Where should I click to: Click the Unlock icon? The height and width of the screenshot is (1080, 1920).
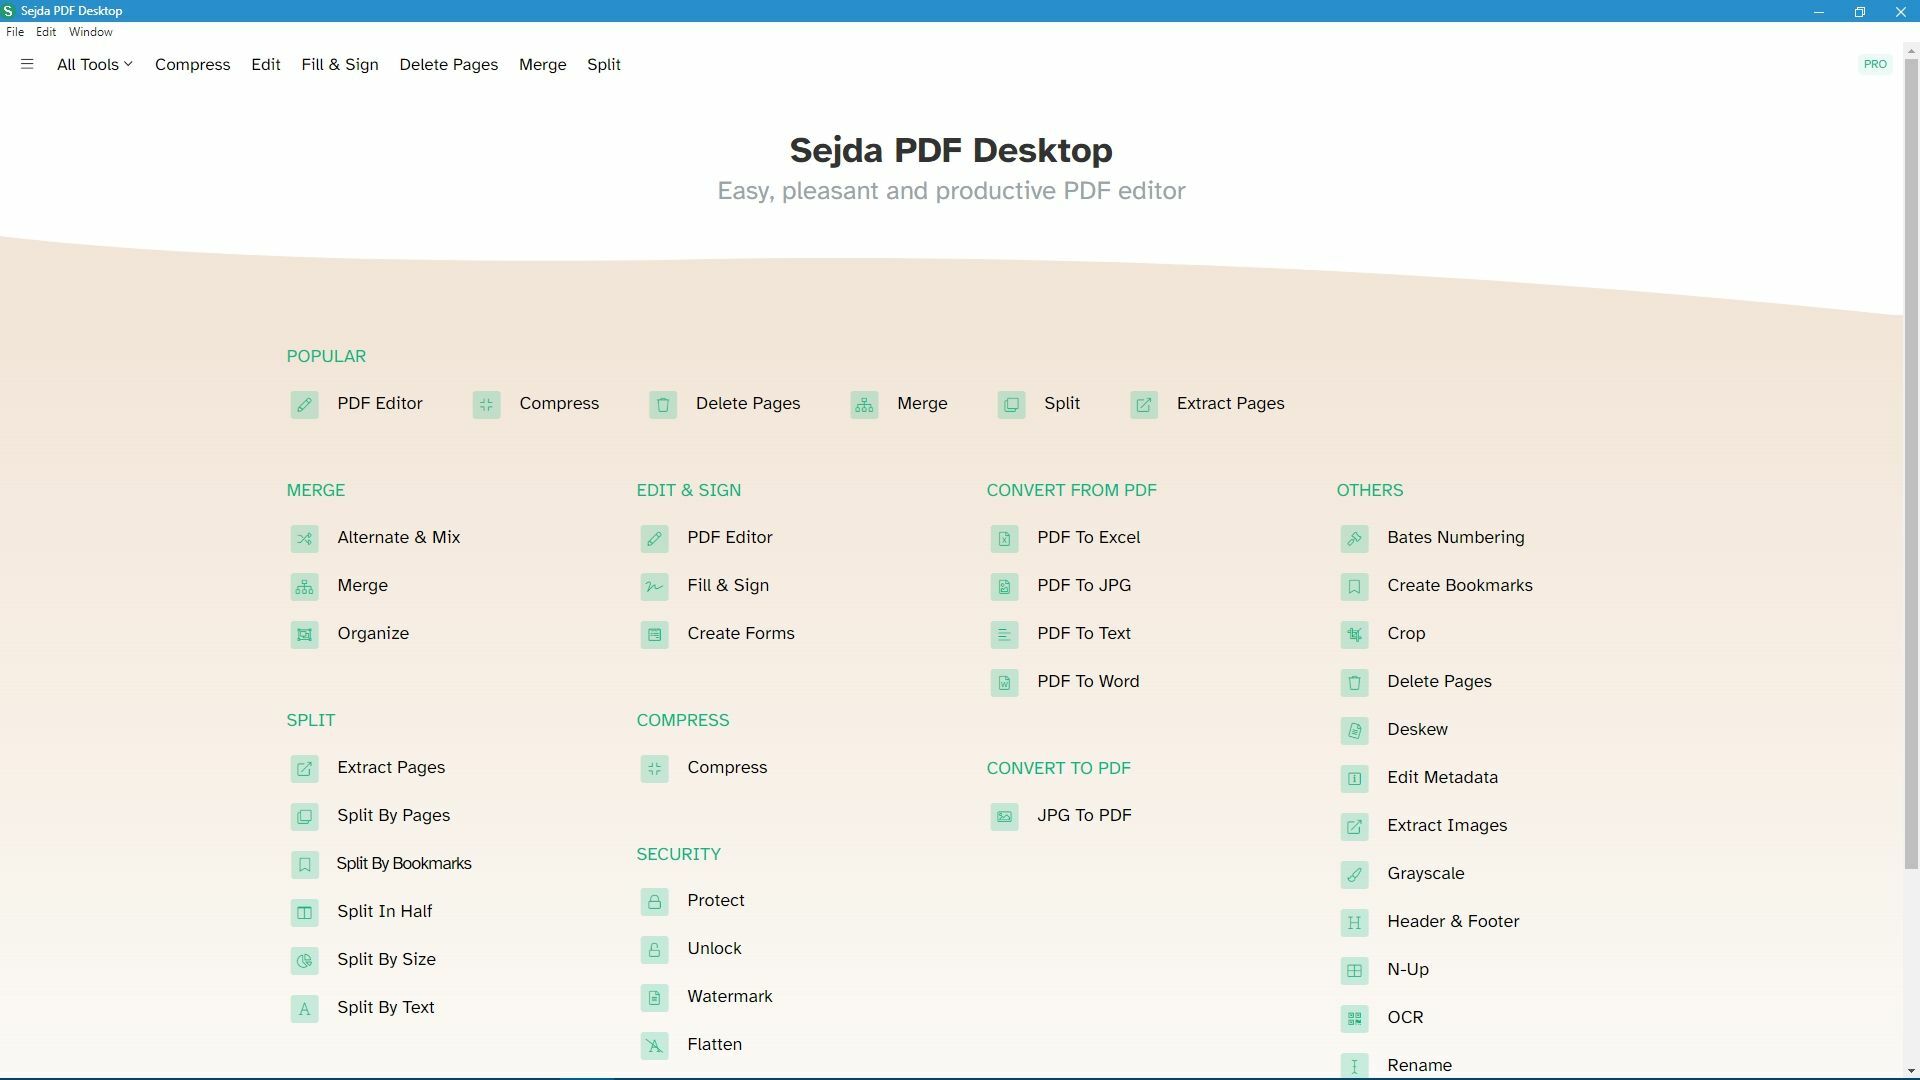point(655,950)
